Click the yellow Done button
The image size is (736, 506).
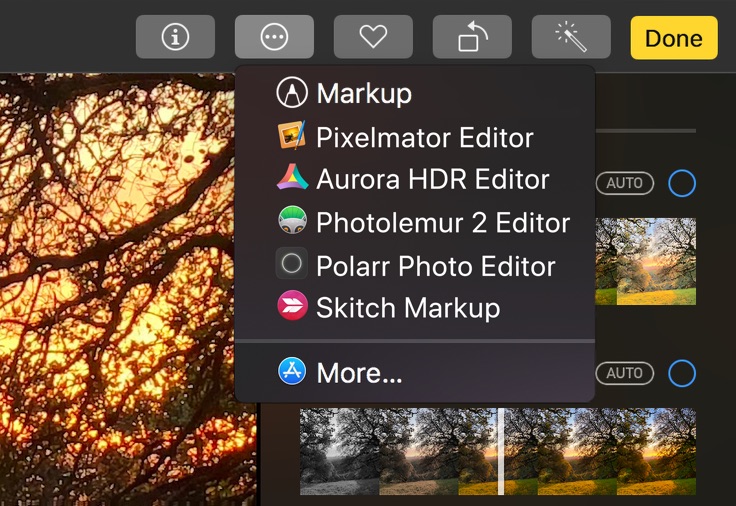click(674, 38)
